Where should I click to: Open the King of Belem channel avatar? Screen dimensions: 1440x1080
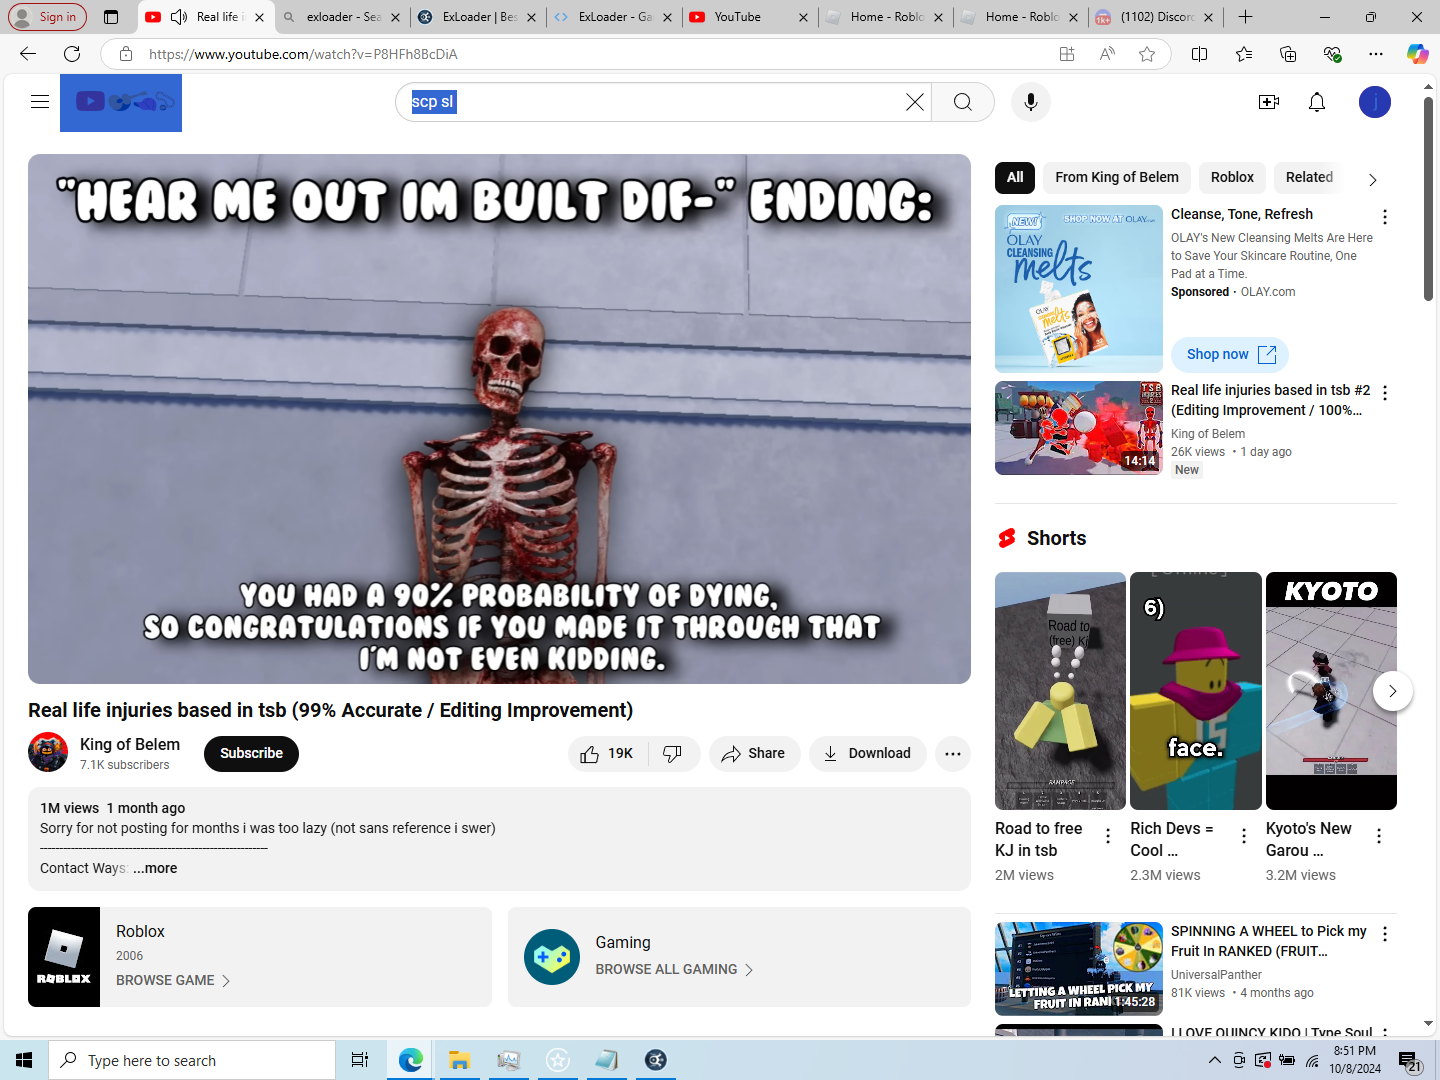click(x=48, y=752)
